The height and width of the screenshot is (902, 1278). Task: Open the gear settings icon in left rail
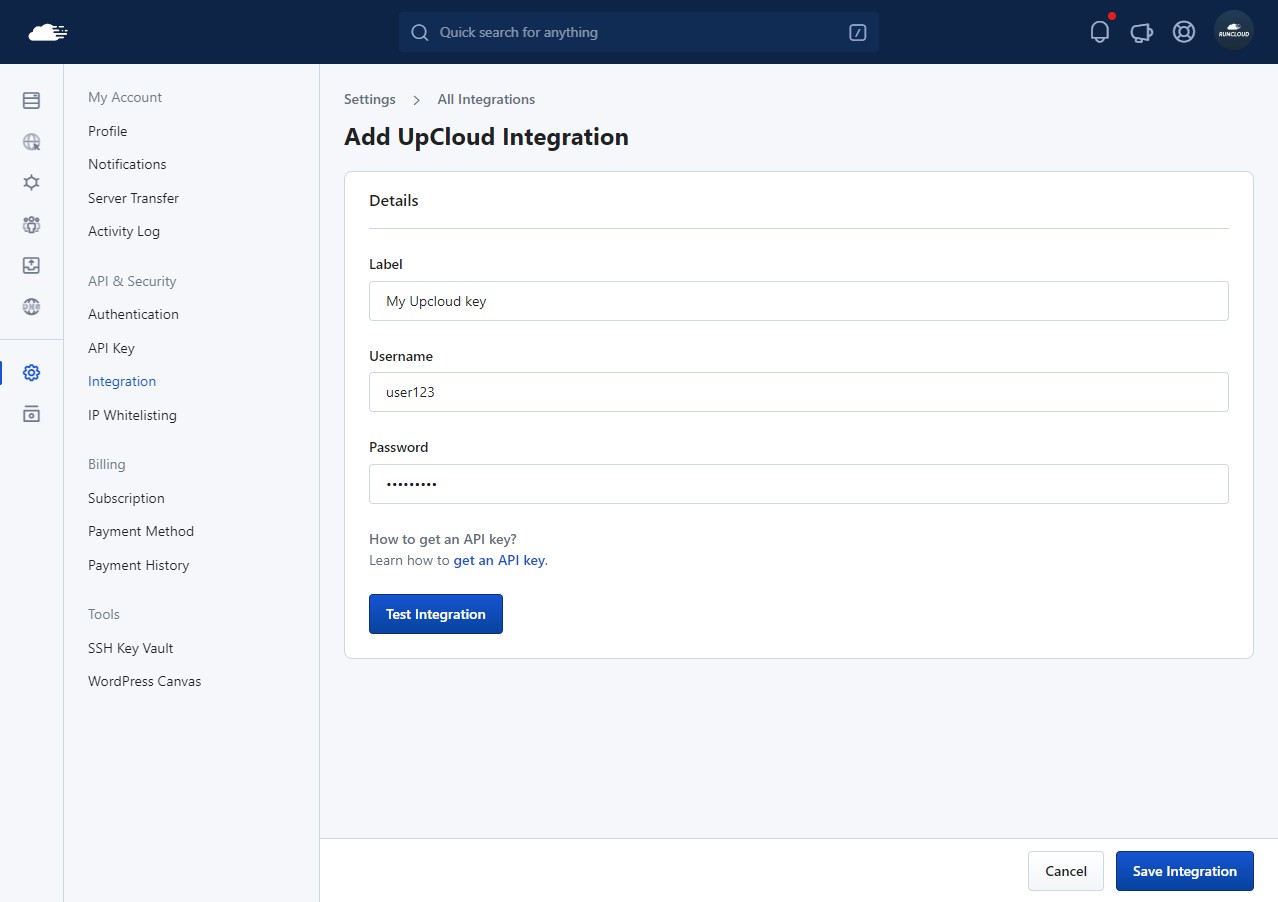(31, 373)
